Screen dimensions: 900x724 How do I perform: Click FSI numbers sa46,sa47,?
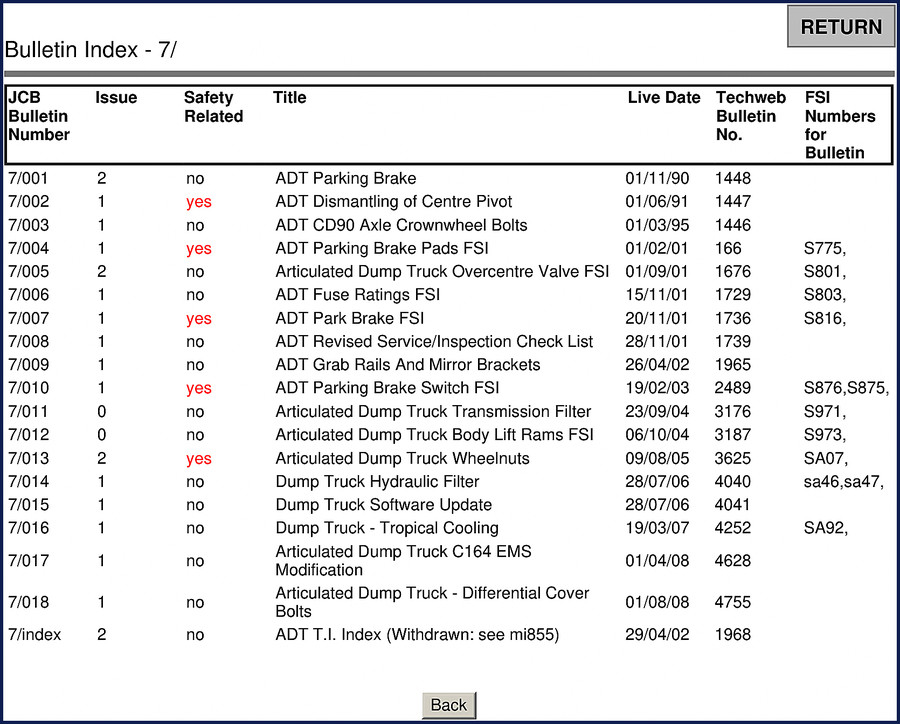click(844, 482)
